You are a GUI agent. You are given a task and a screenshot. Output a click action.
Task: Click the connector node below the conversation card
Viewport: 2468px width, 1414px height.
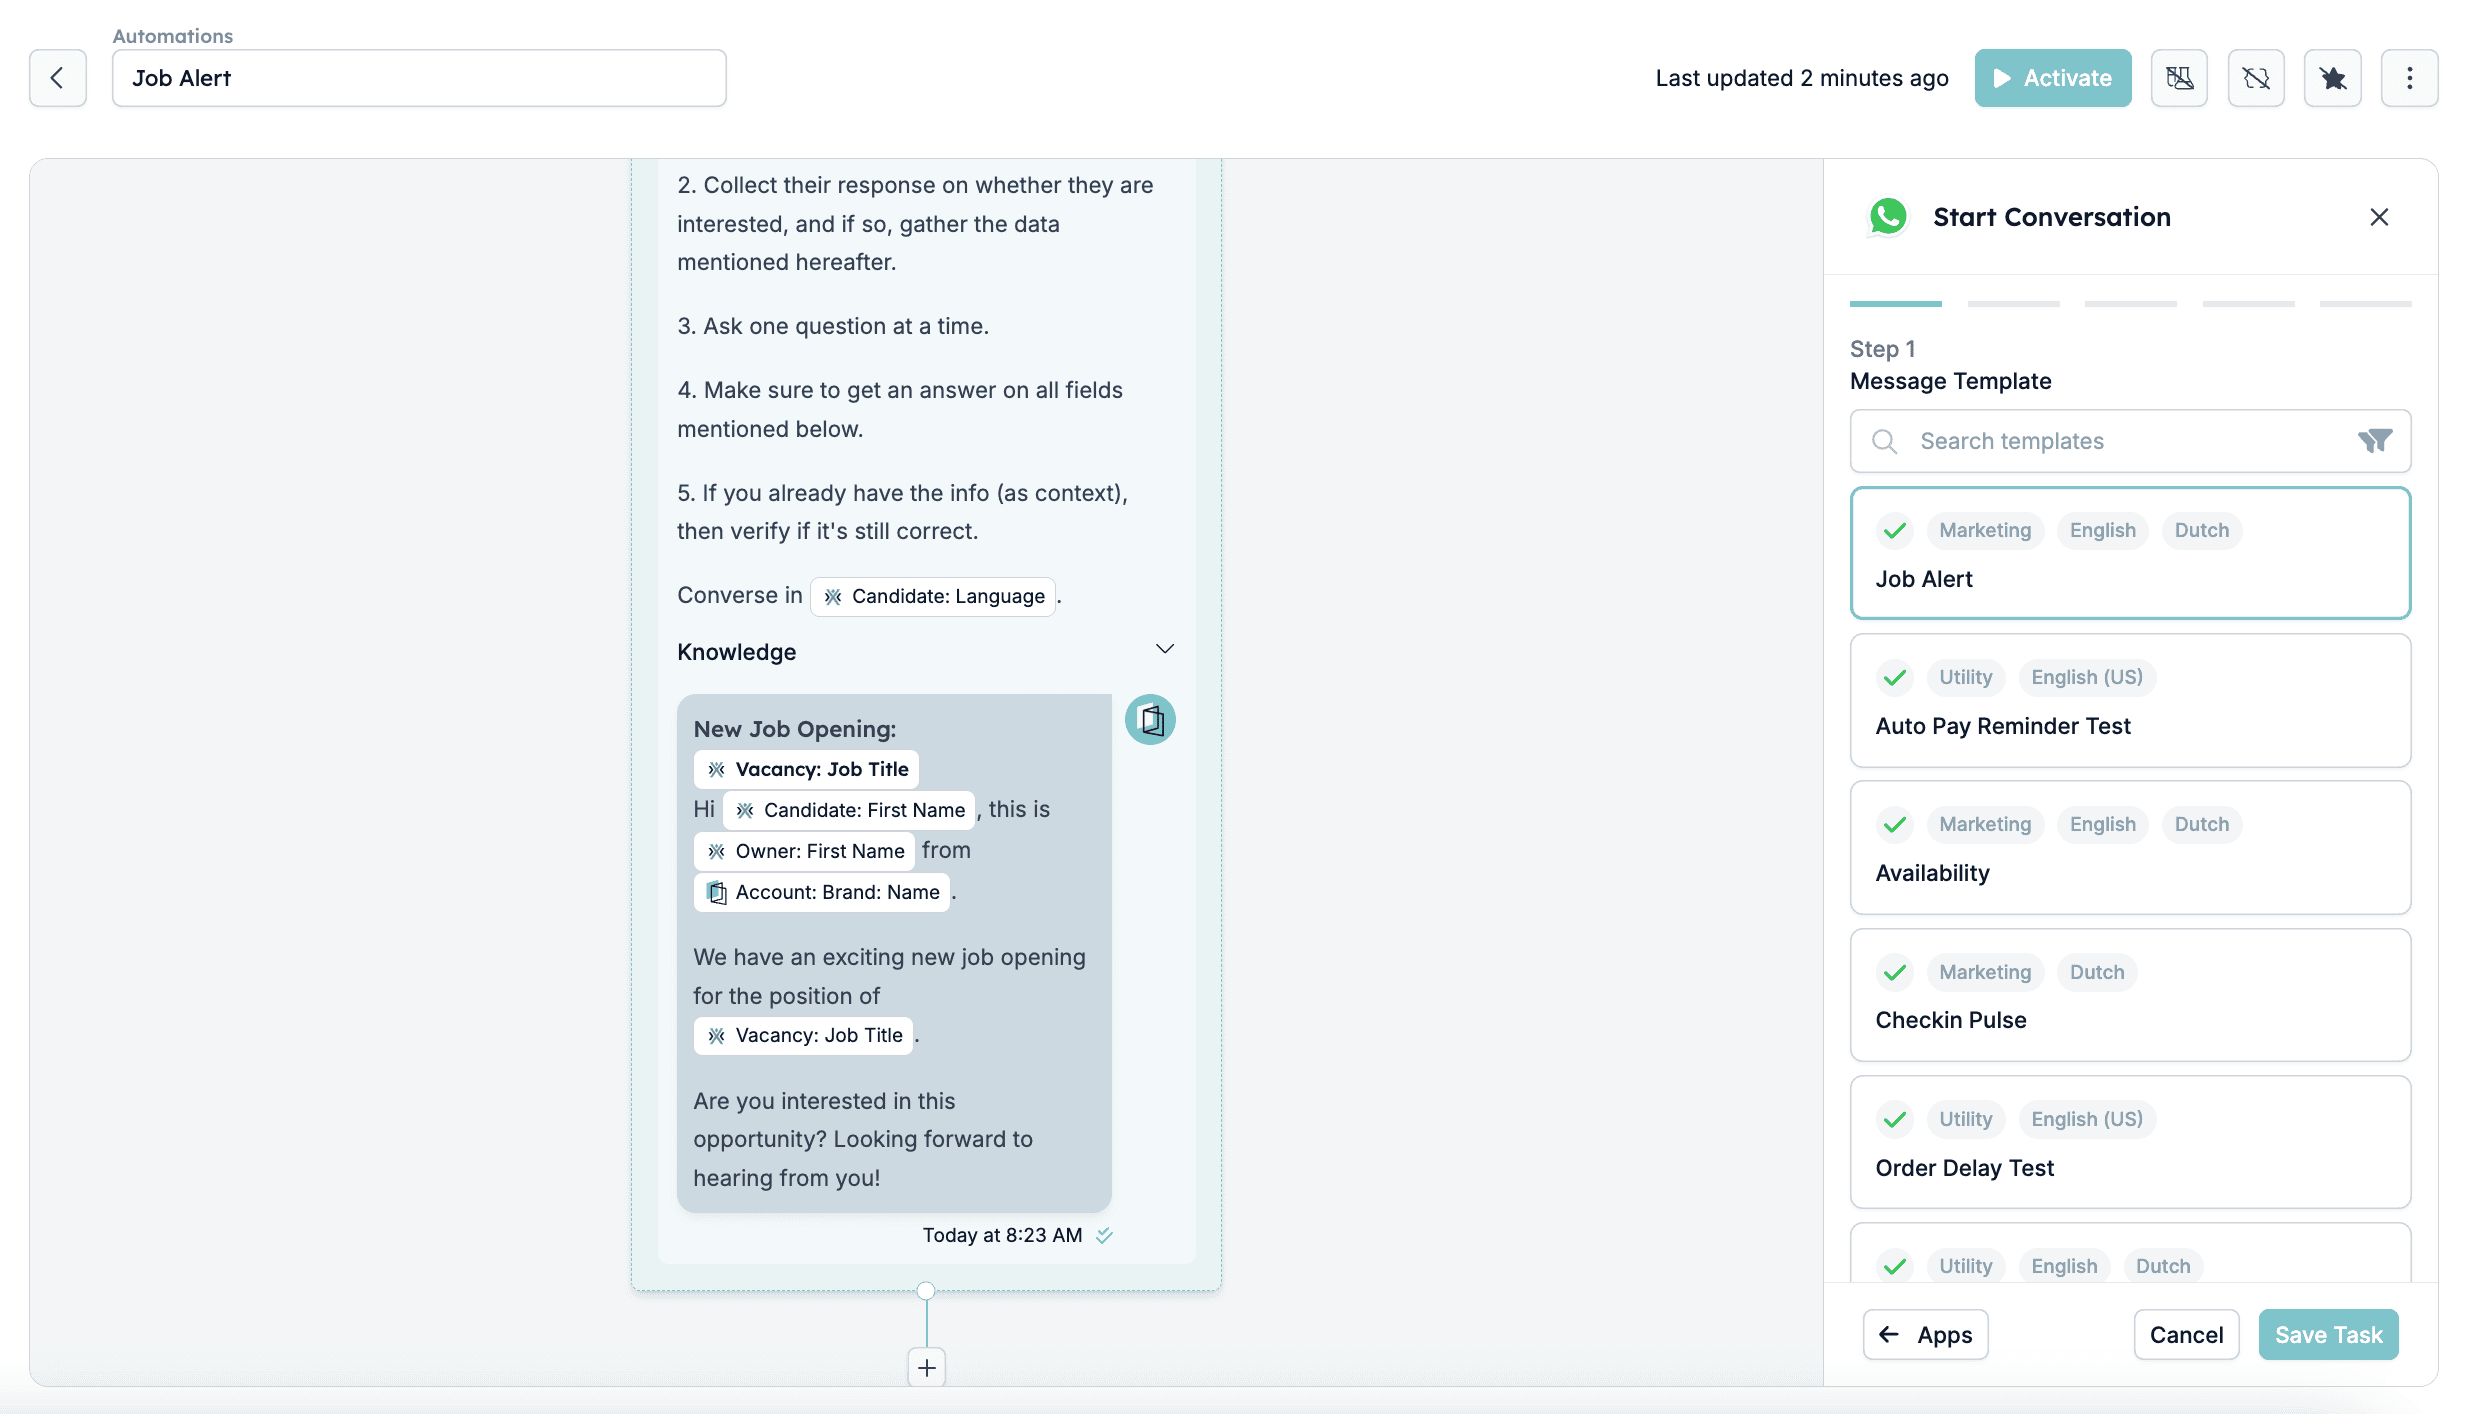(926, 1290)
